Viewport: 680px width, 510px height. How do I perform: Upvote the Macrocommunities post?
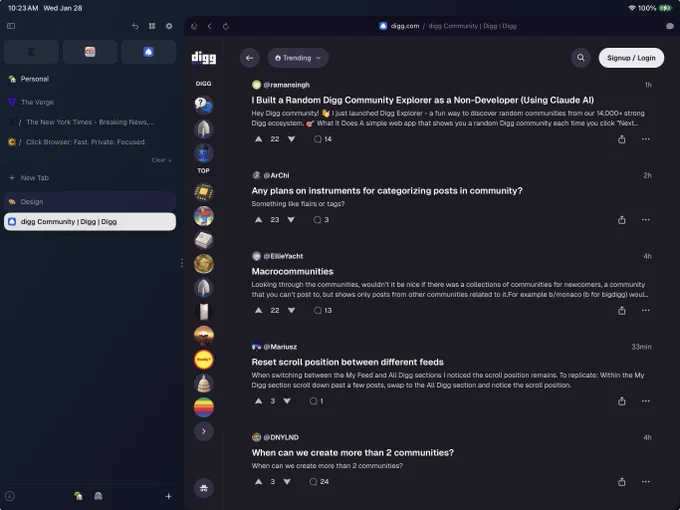point(258,311)
